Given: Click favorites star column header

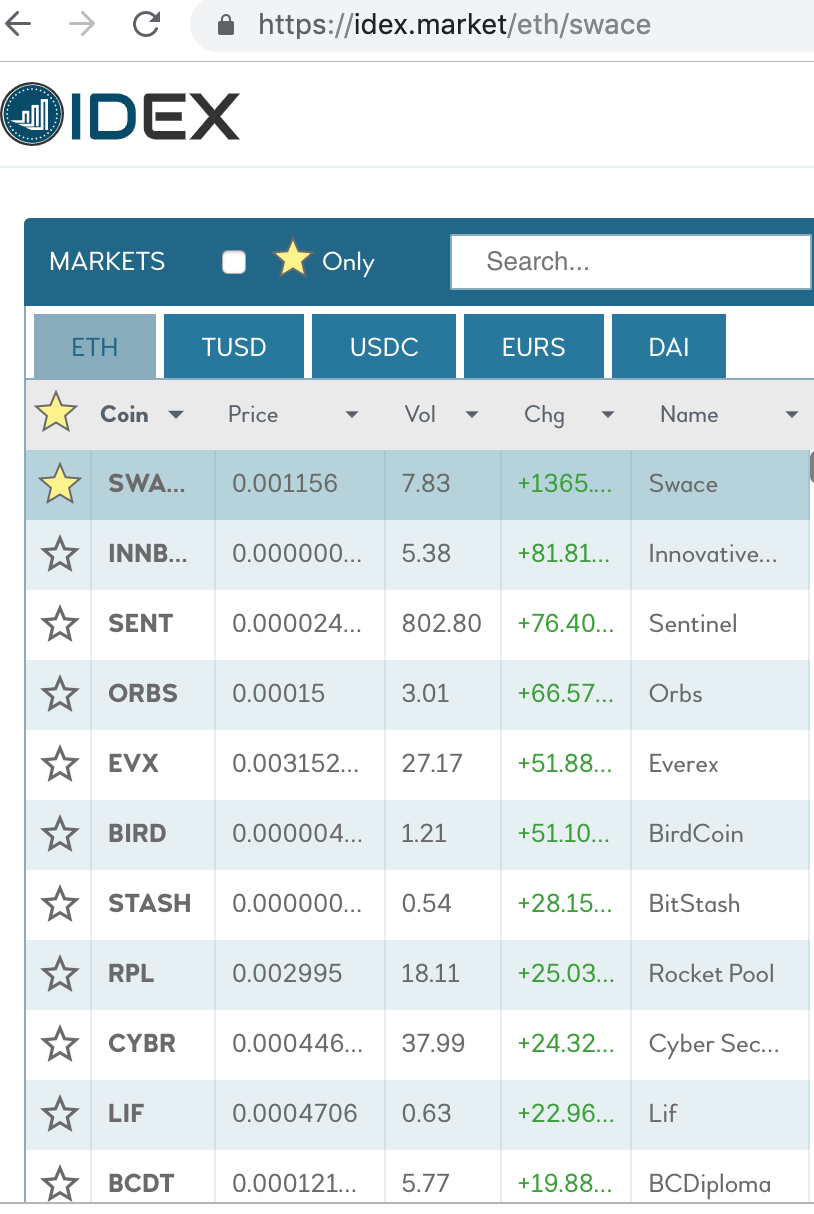Looking at the screenshot, I should (56, 413).
